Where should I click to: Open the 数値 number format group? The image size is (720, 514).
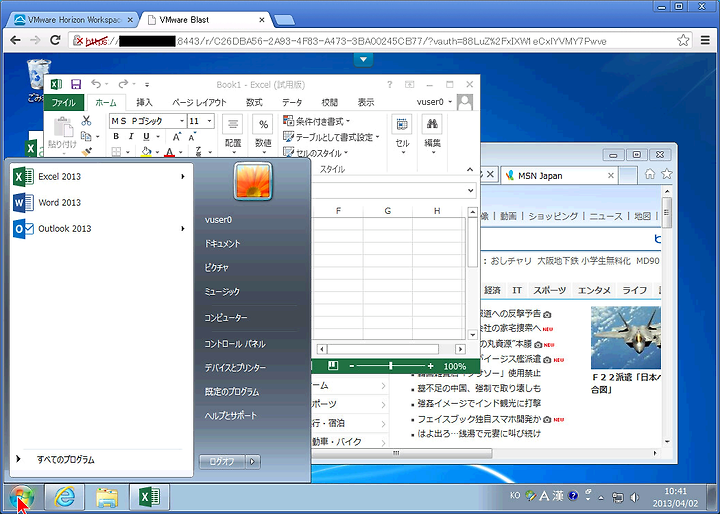point(263,135)
